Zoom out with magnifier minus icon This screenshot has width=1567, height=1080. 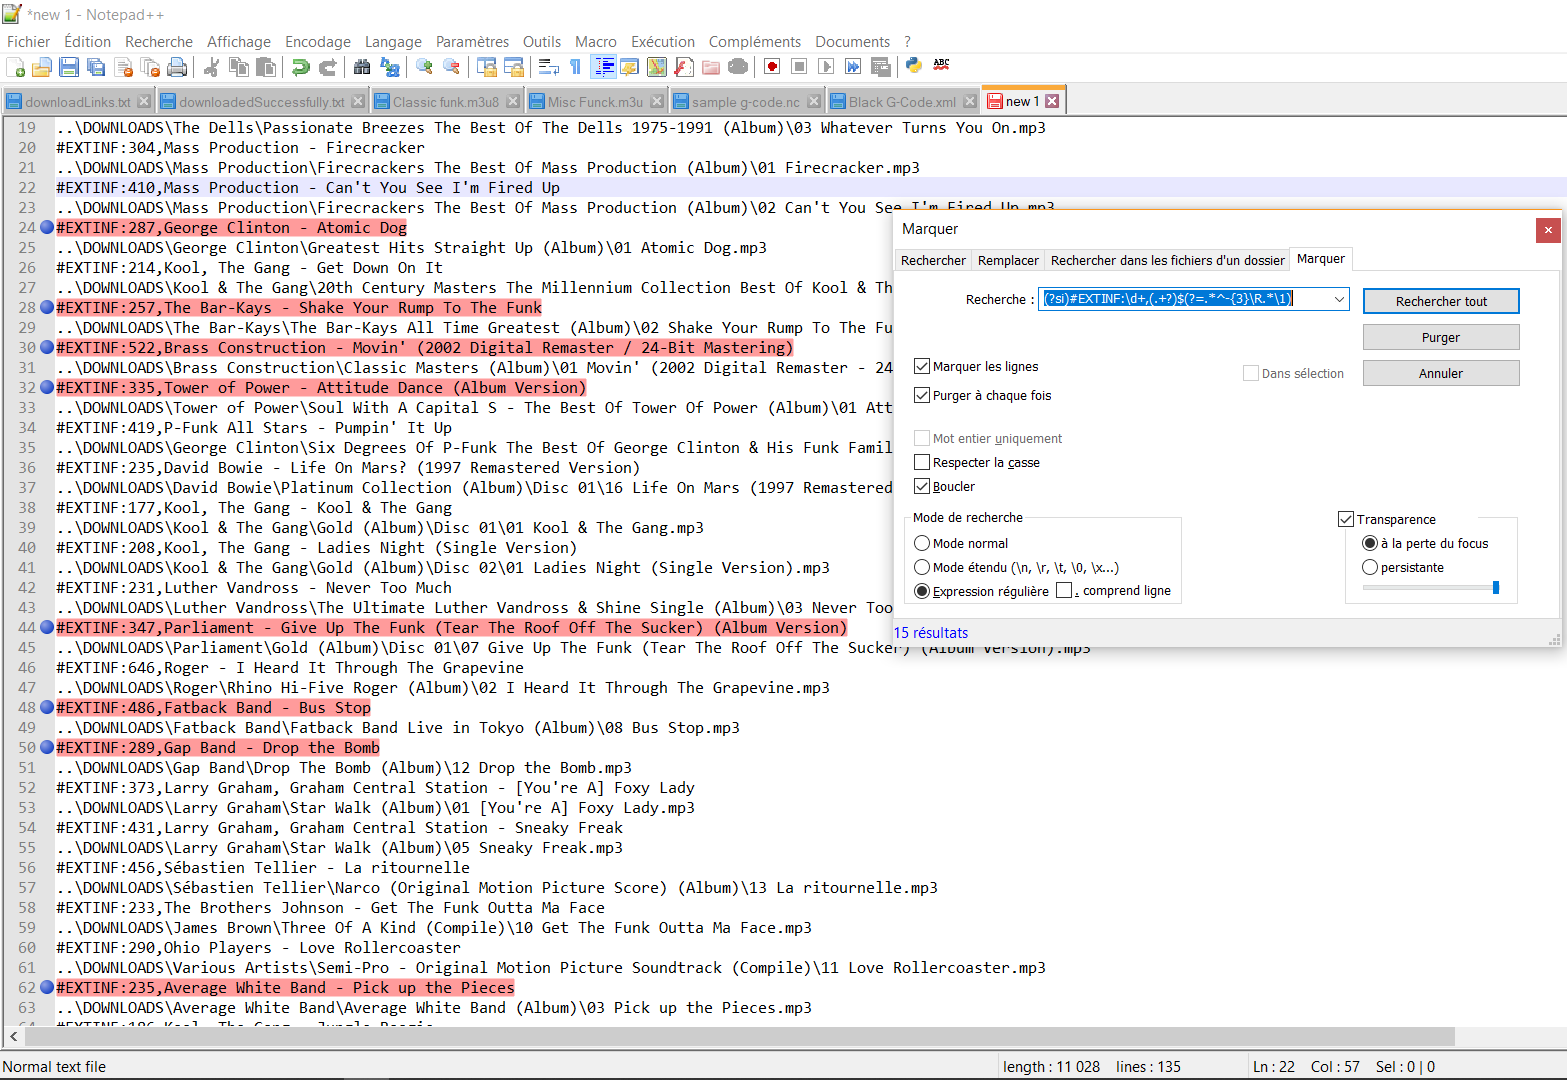[x=451, y=67]
